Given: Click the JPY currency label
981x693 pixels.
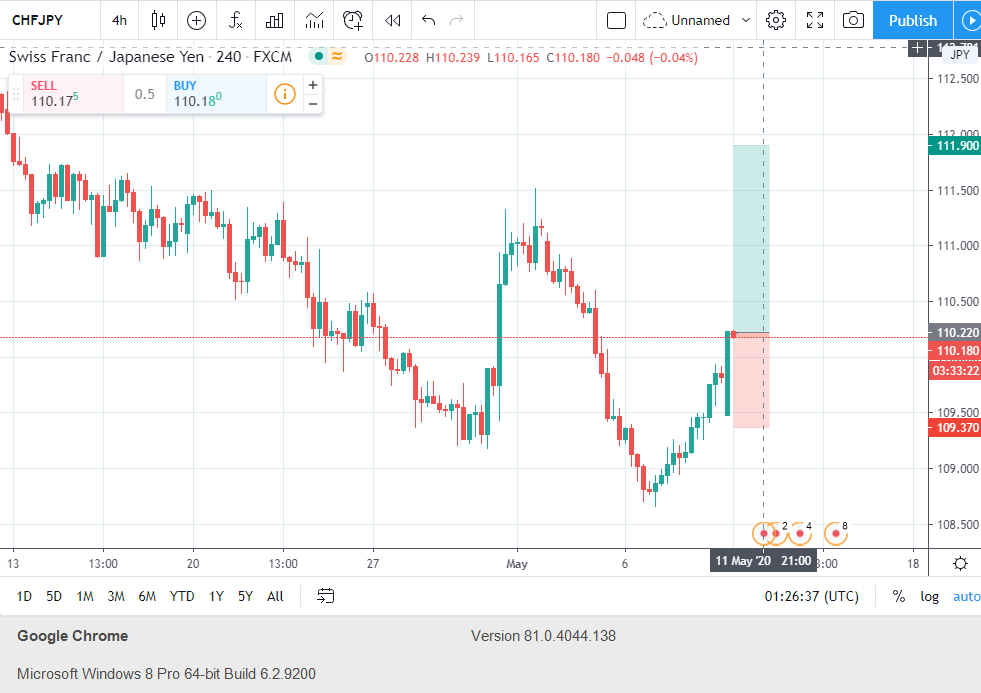Looking at the screenshot, I should [x=960, y=54].
